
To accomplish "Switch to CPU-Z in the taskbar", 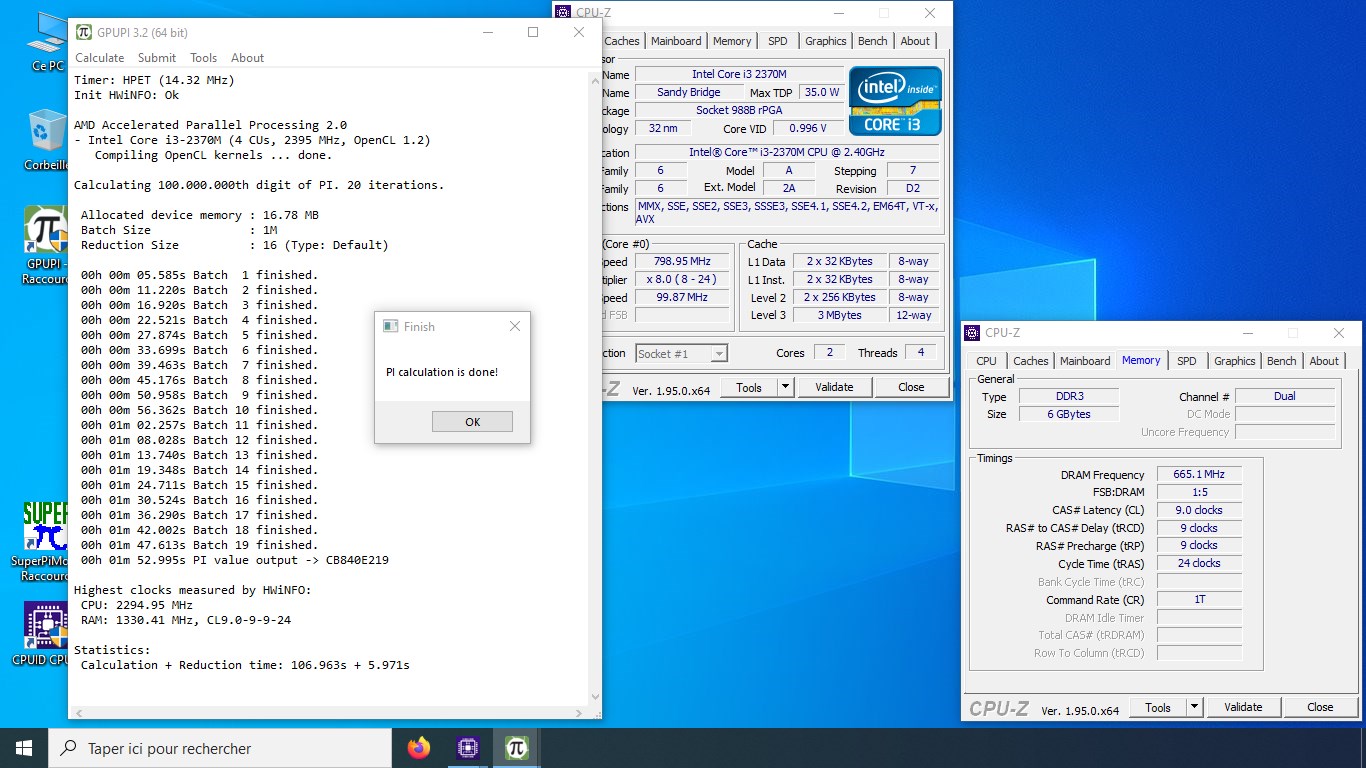I will (x=467, y=748).
